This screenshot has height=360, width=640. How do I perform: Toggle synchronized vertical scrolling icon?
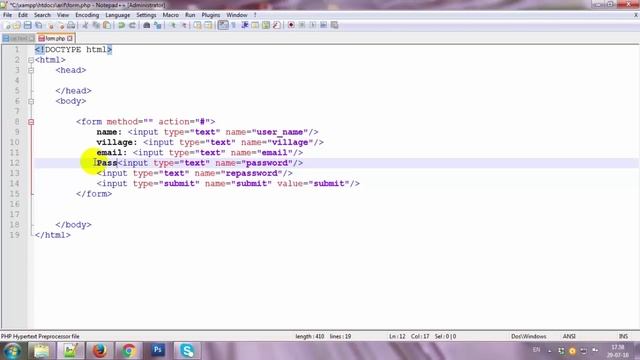tap(198, 25)
